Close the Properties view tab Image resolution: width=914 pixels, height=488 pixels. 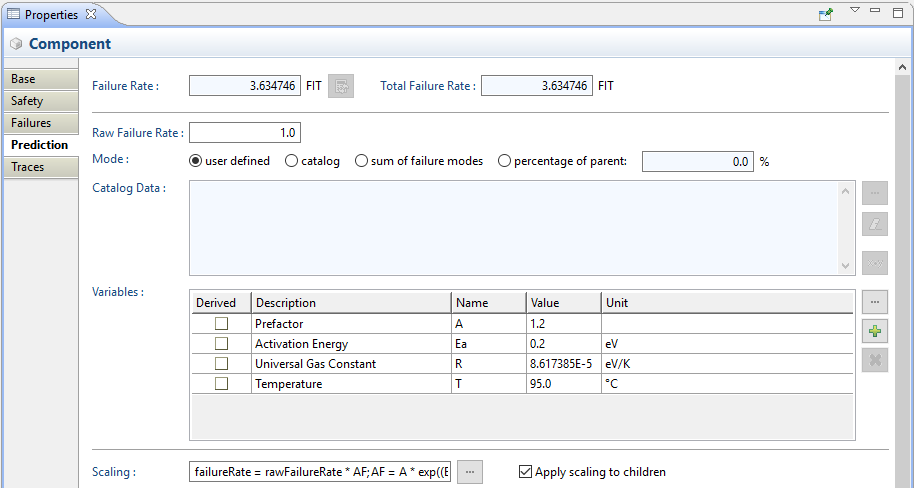click(x=91, y=14)
